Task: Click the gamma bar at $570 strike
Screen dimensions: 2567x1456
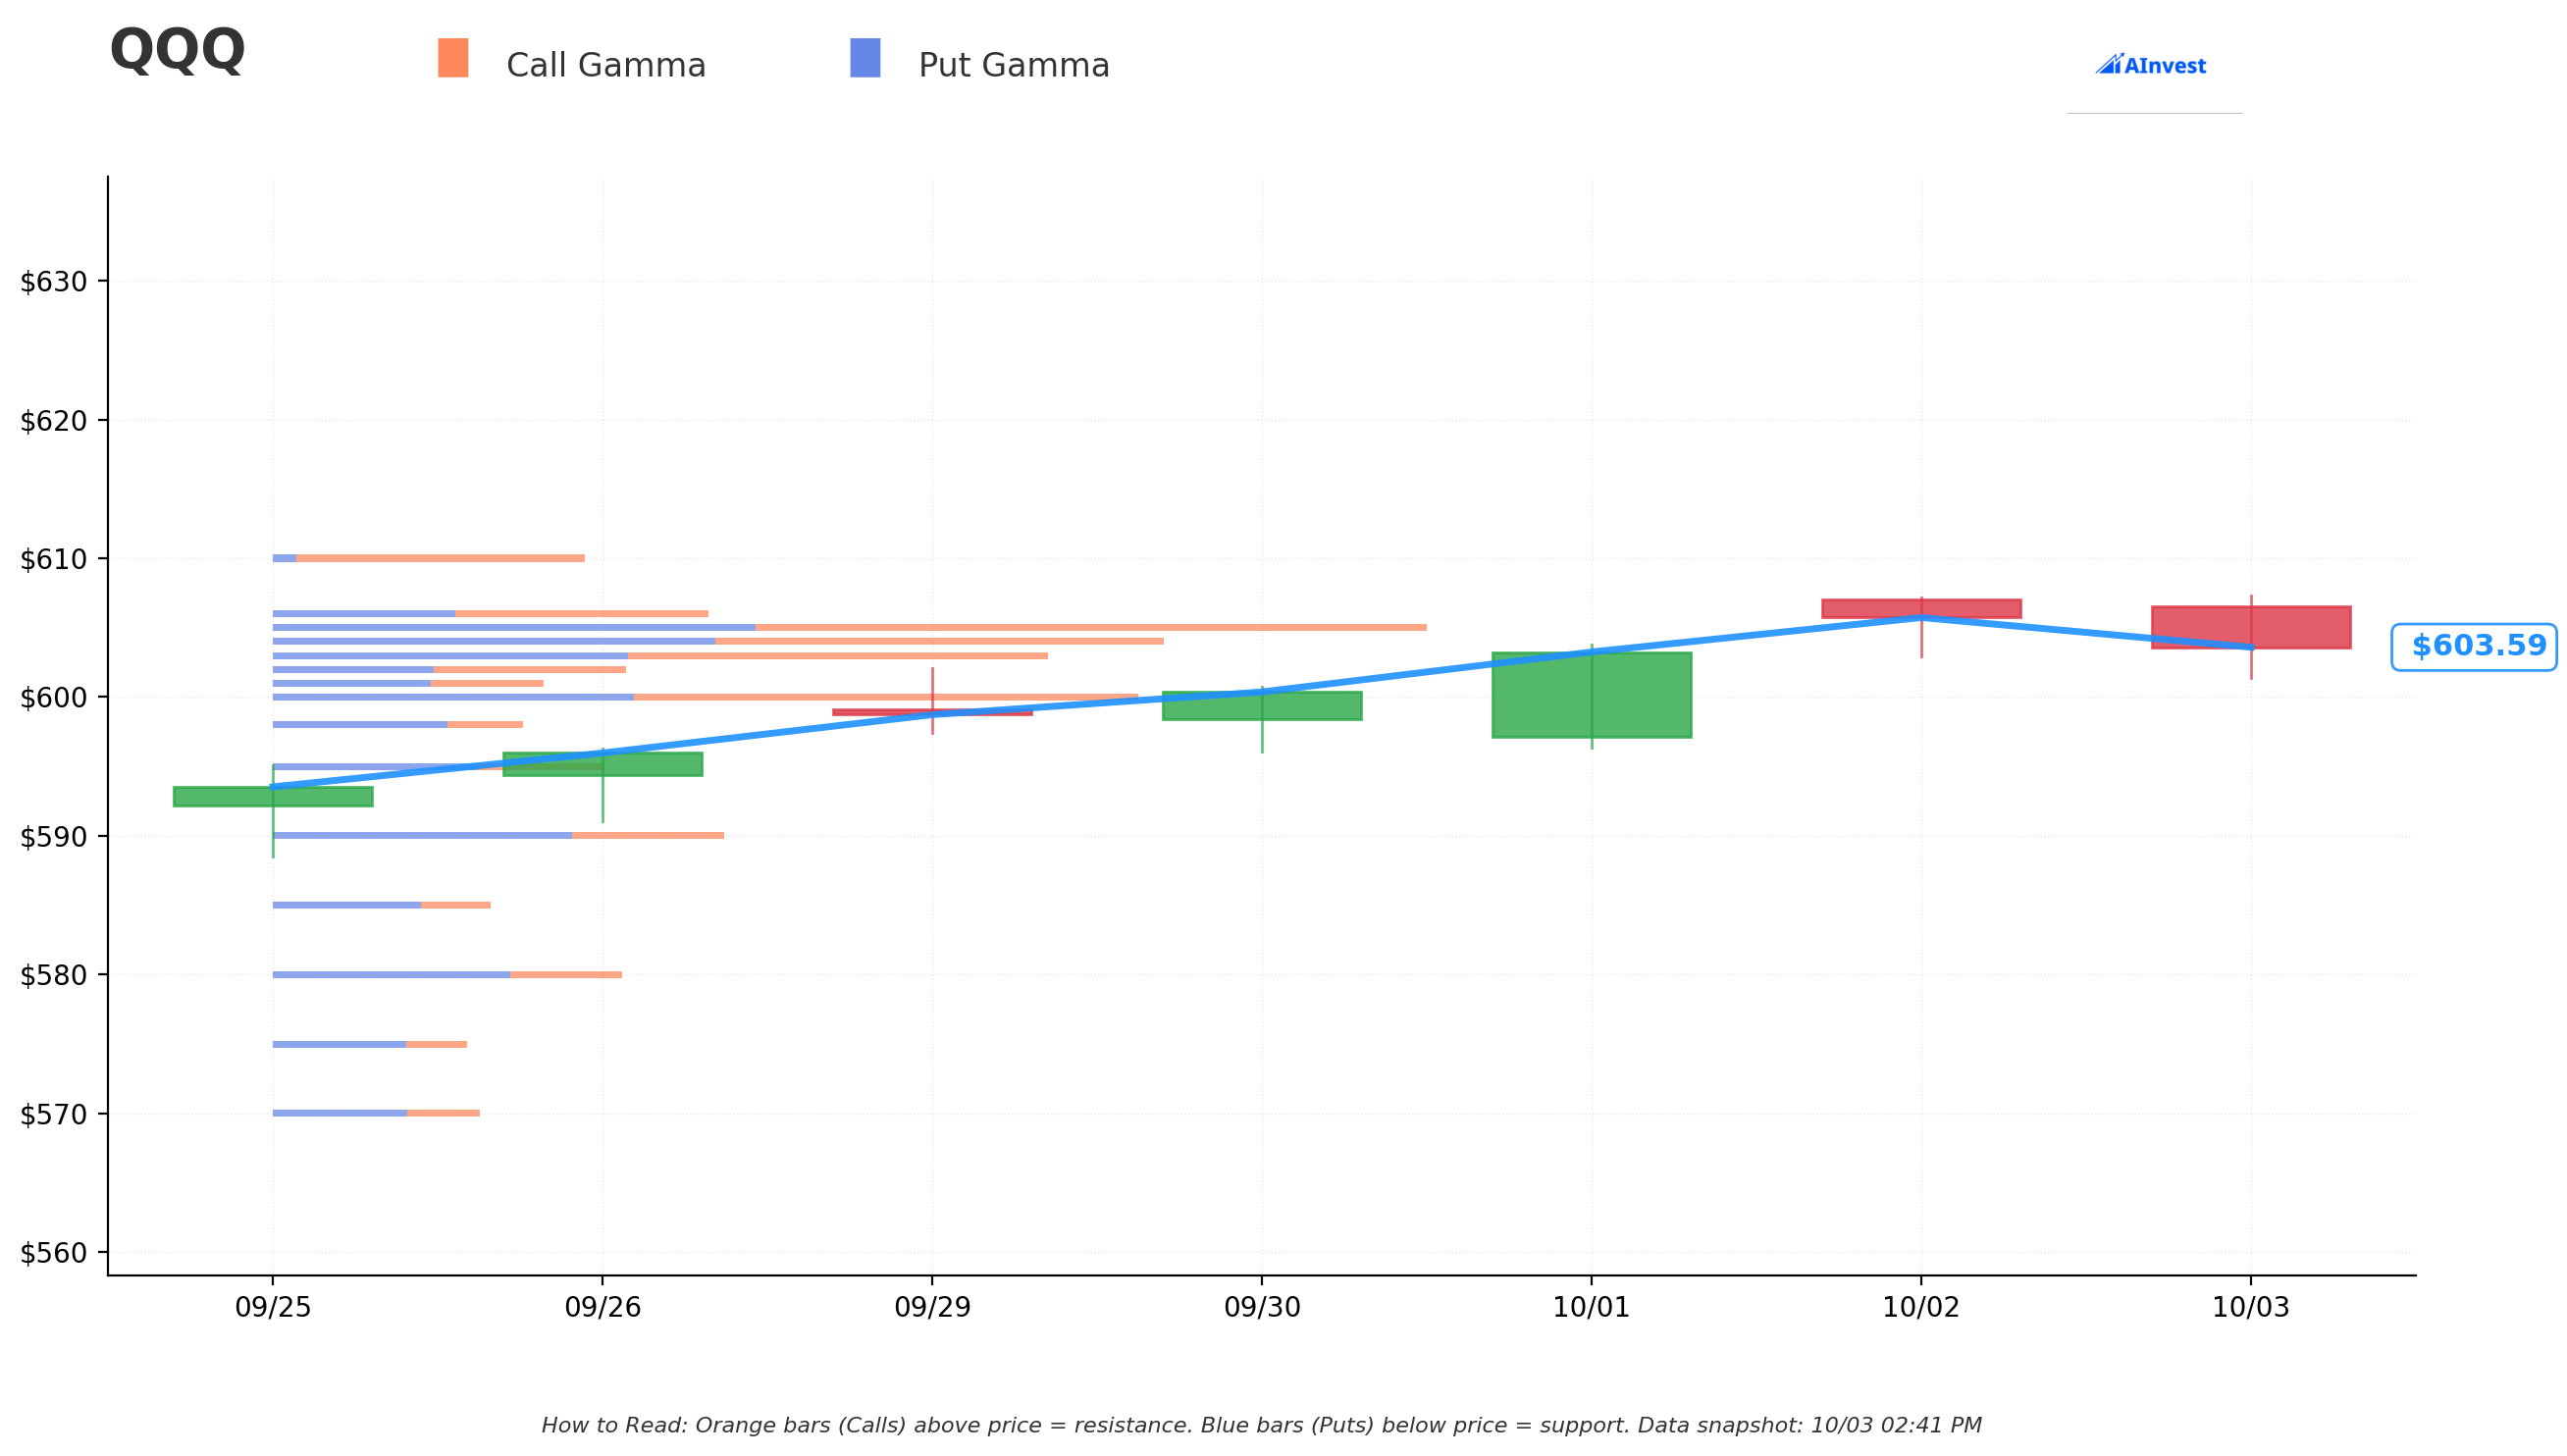Action: pos(376,1113)
